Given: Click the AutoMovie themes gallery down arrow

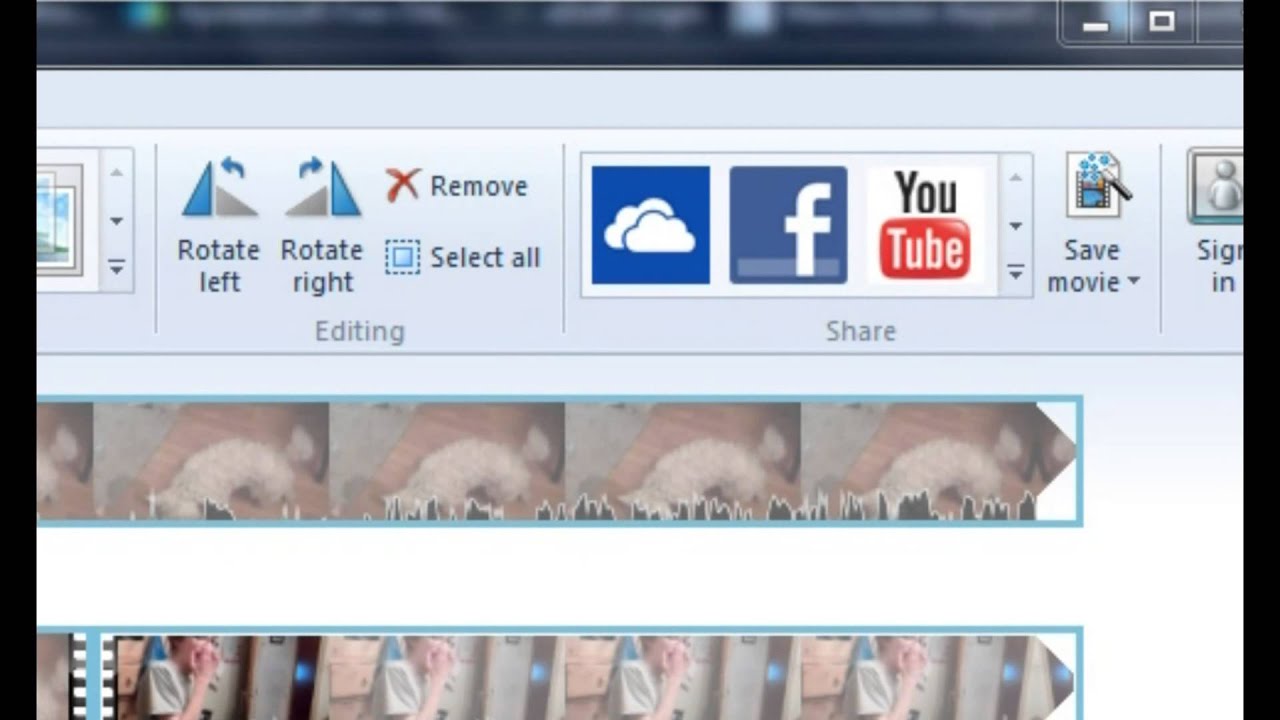Looking at the screenshot, I should click(117, 221).
